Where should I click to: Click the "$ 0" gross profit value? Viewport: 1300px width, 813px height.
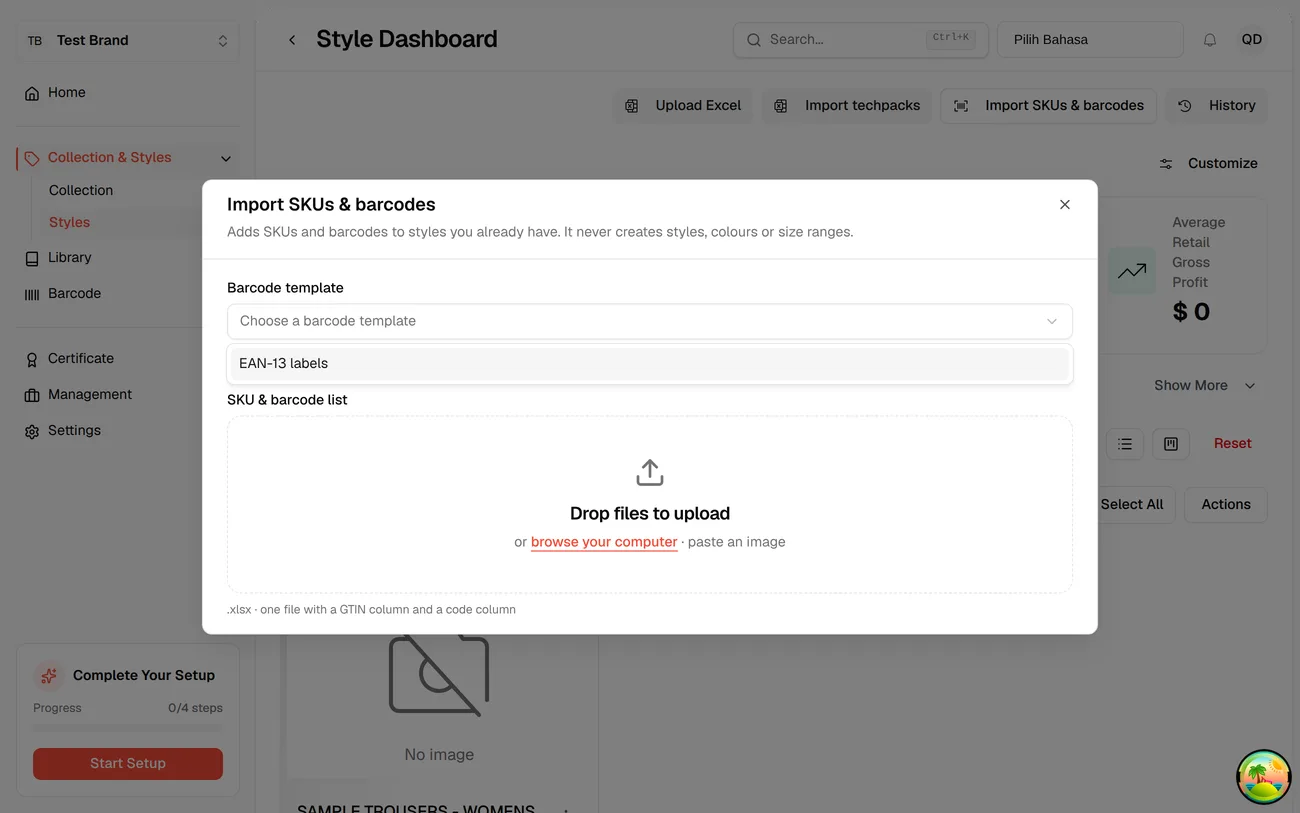pyautogui.click(x=1191, y=312)
